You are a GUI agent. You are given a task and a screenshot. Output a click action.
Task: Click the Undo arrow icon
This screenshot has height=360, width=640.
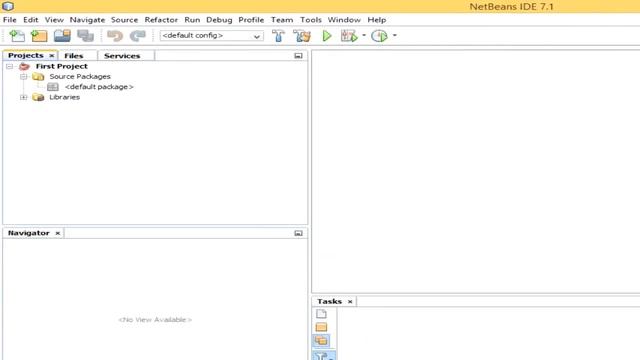115,36
